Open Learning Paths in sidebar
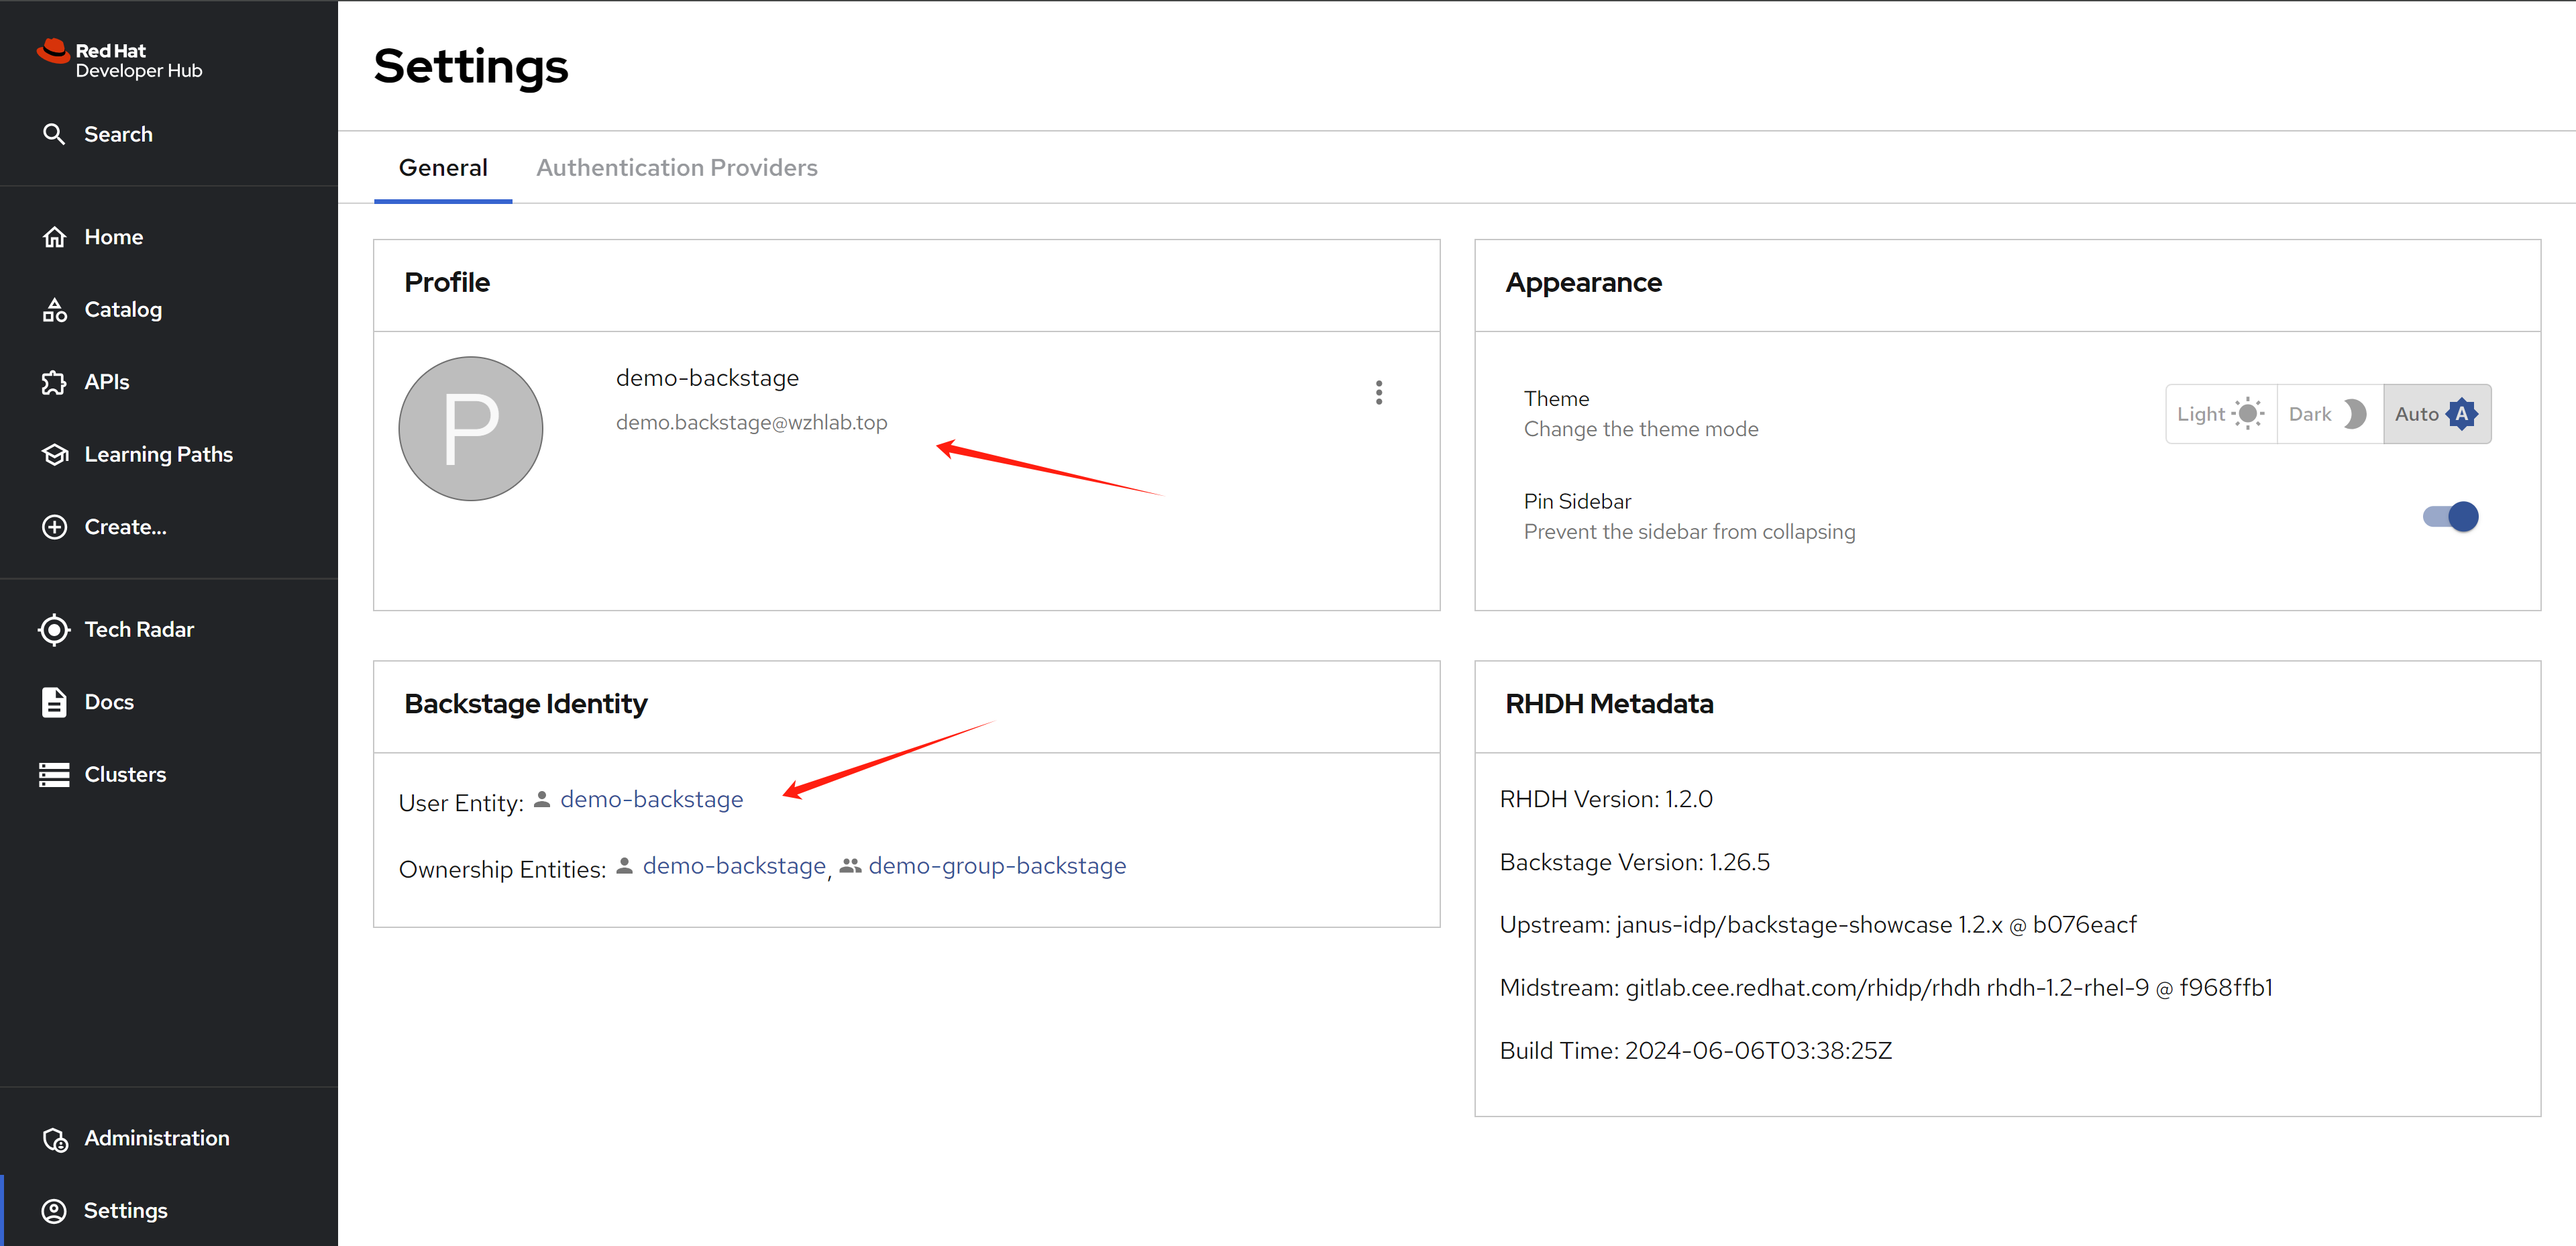2576x1246 pixels. (x=157, y=454)
